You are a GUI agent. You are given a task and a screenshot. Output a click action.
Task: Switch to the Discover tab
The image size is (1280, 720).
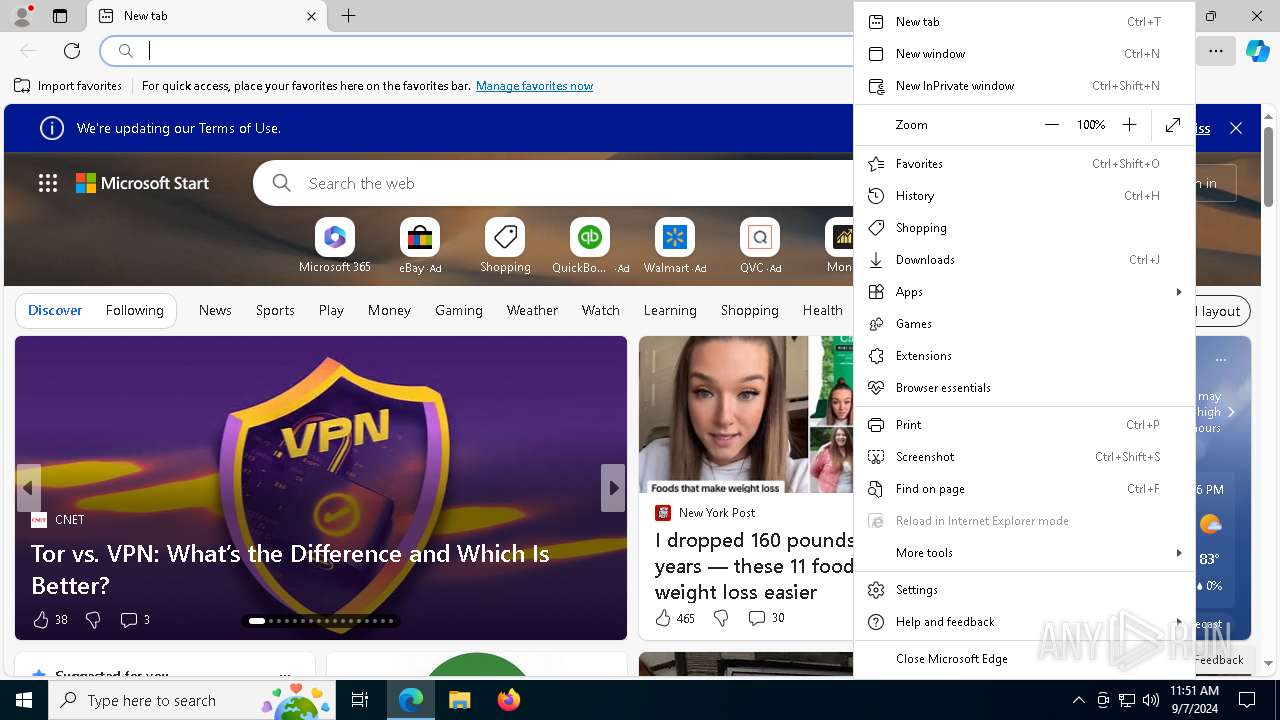55,311
